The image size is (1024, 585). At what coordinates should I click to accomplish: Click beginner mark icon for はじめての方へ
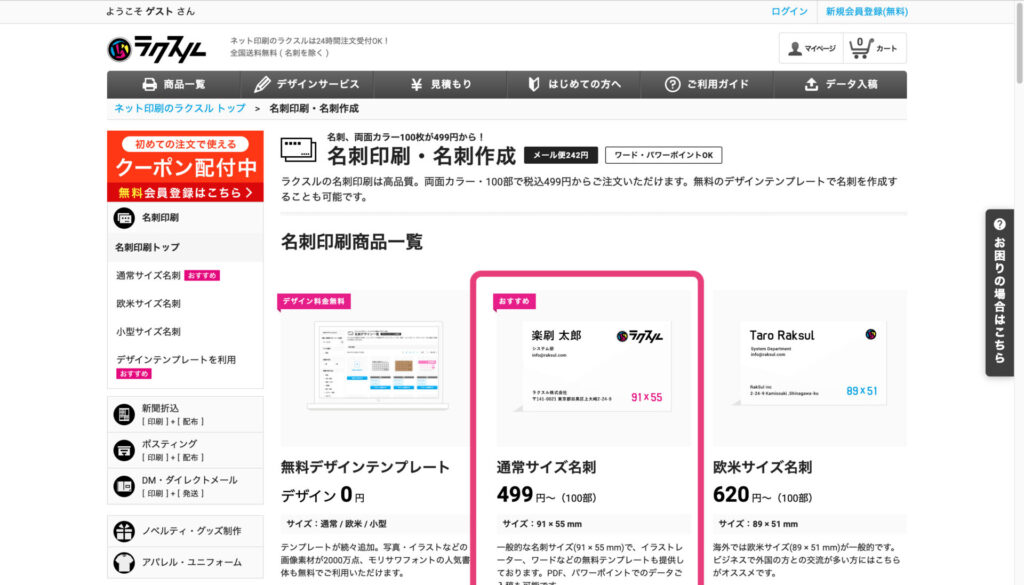click(x=534, y=84)
